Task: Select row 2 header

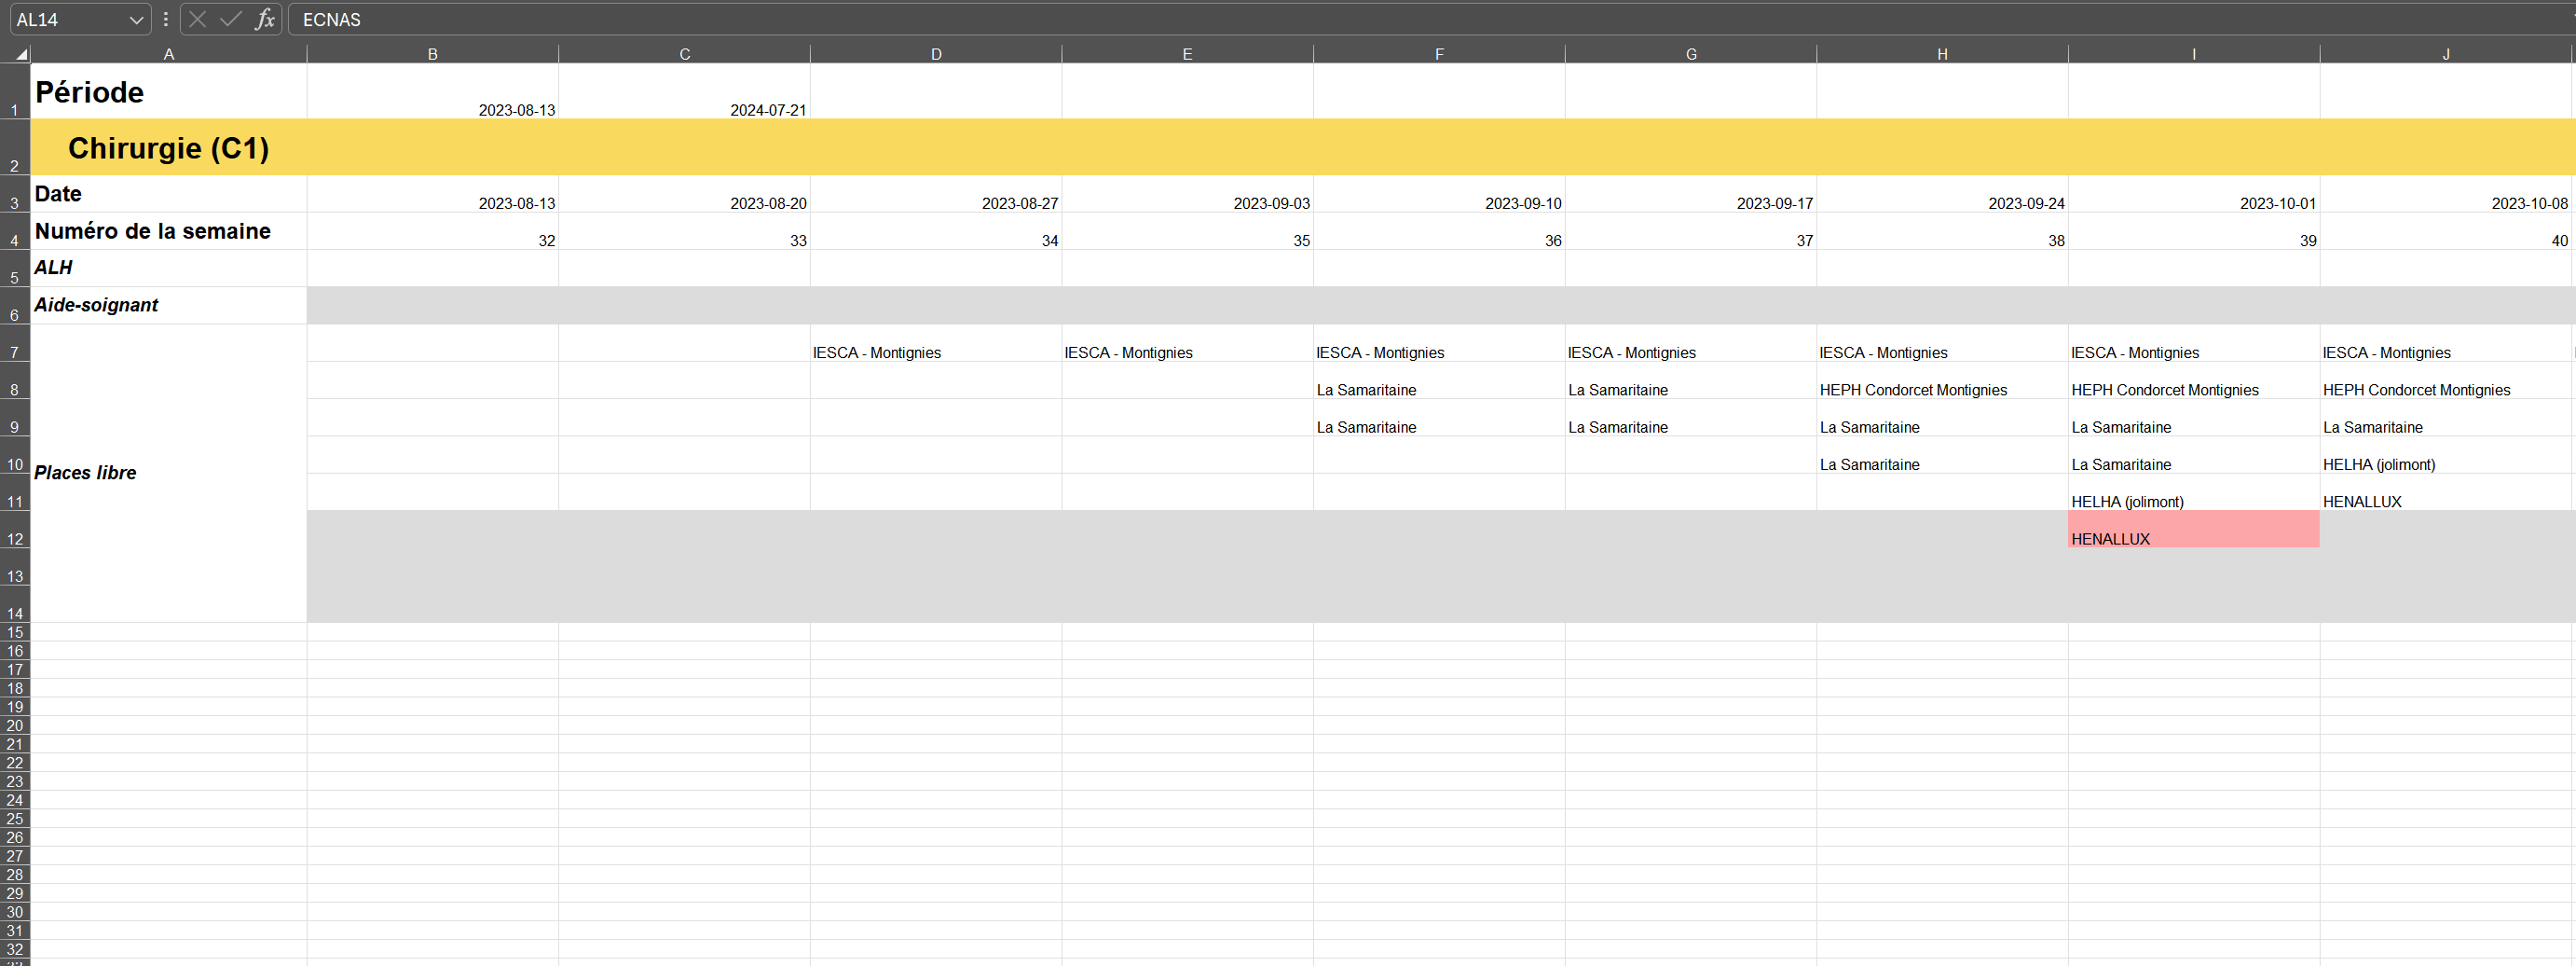Action: (x=15, y=148)
